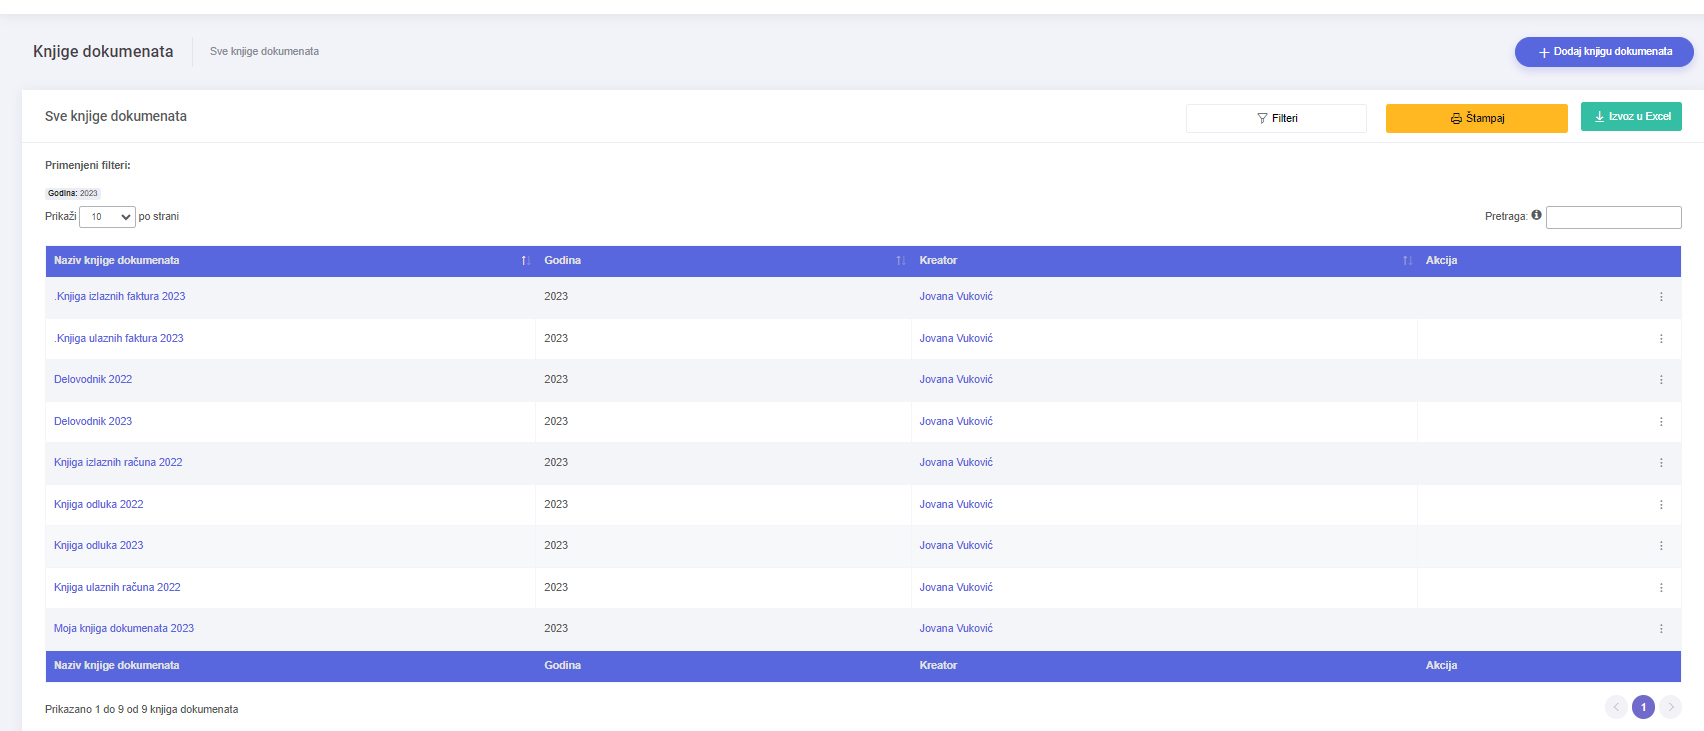This screenshot has width=1704, height=731.
Task: Sort by Naziv knjige dokumenata column
Action: [x=525, y=261]
